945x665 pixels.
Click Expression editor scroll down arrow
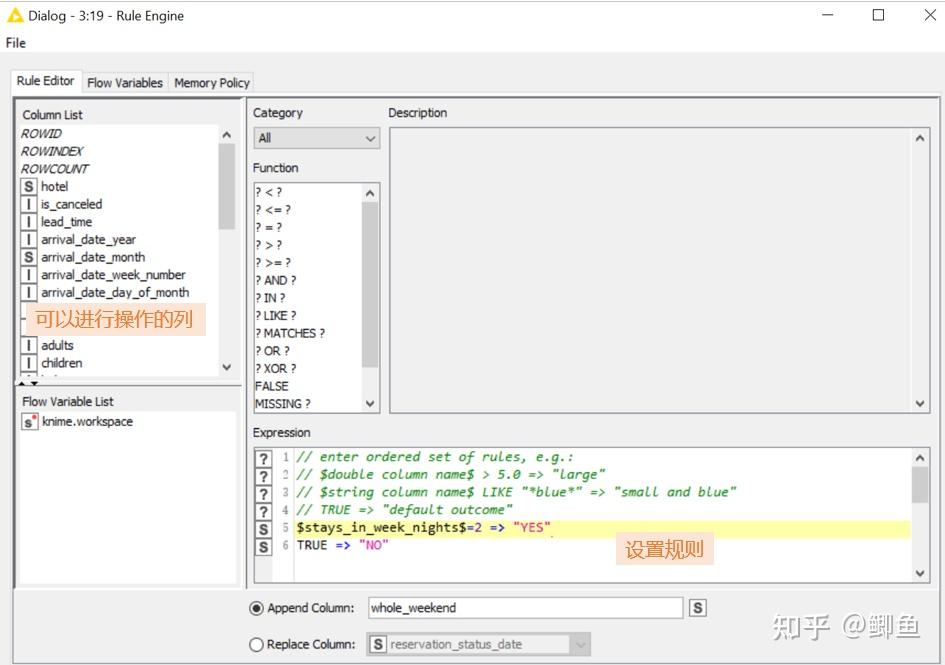click(x=920, y=573)
